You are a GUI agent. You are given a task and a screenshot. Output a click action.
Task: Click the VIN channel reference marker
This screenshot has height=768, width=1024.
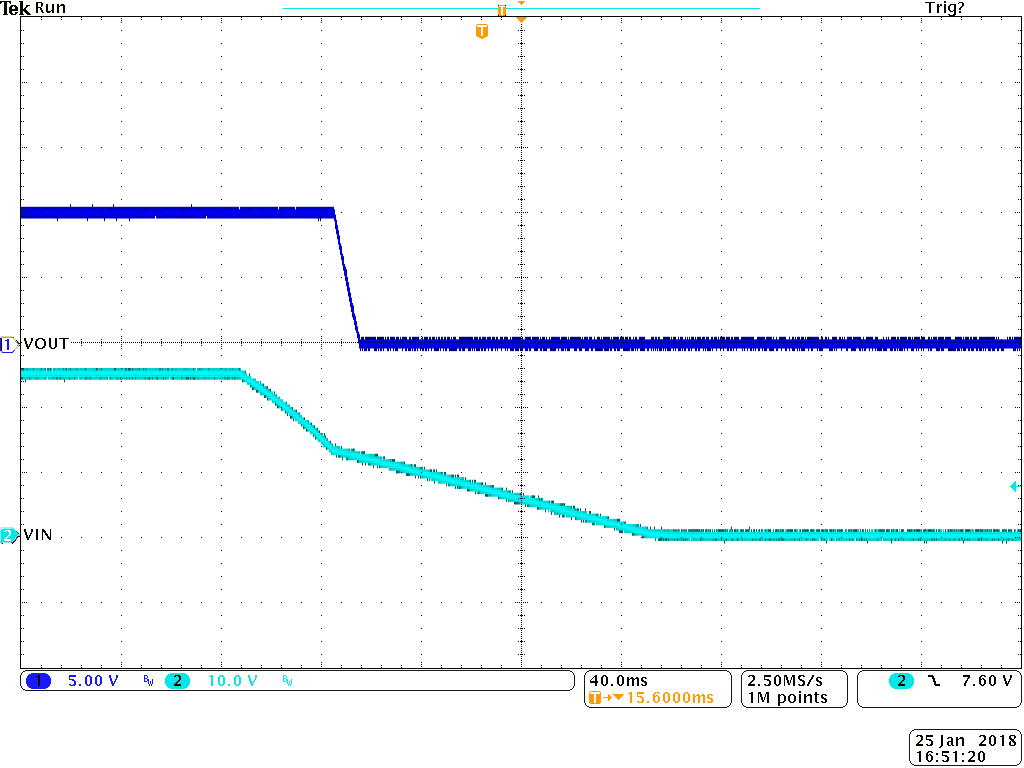pyautogui.click(x=7, y=536)
